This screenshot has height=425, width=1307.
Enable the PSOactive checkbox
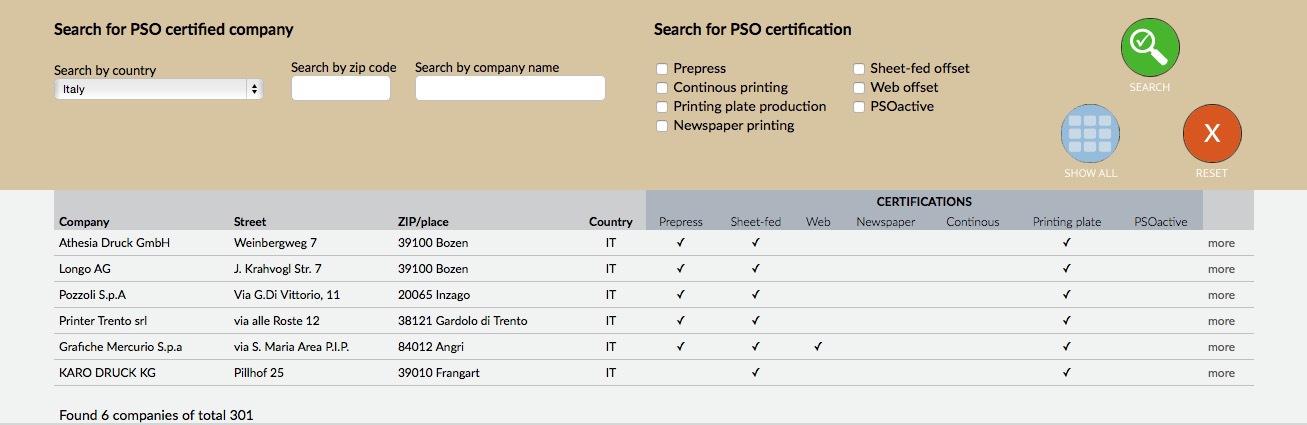[859, 107]
